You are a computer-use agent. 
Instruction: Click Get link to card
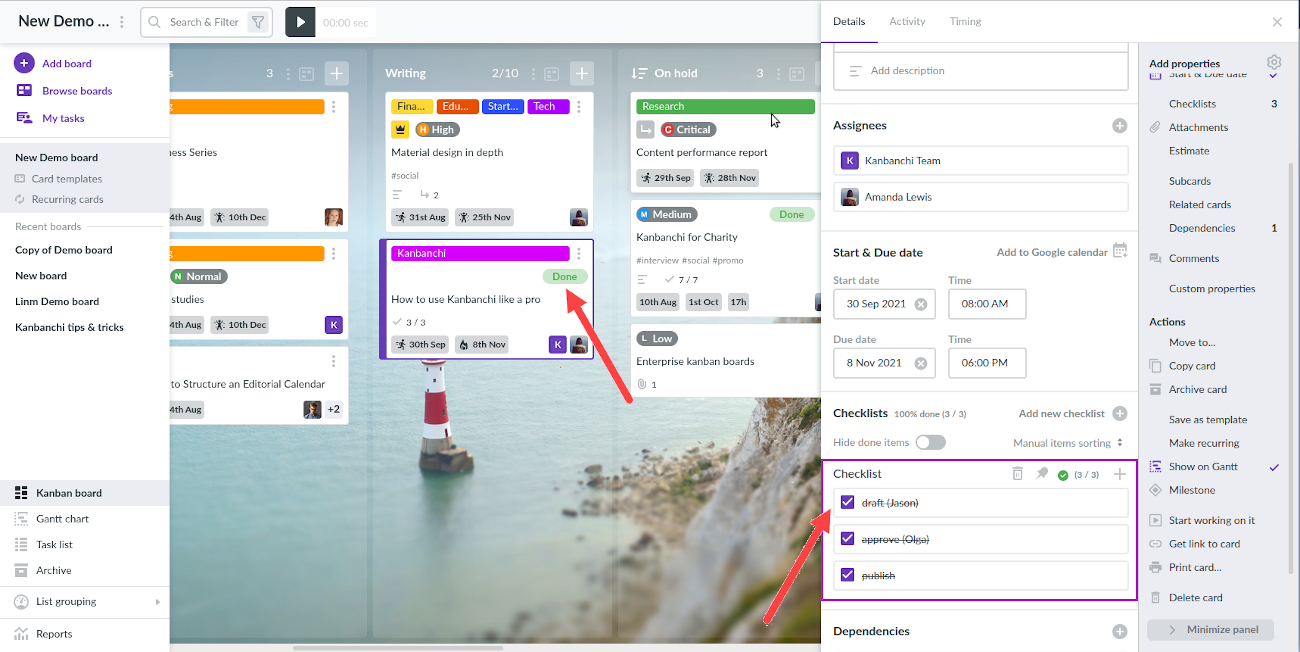pyautogui.click(x=1204, y=544)
